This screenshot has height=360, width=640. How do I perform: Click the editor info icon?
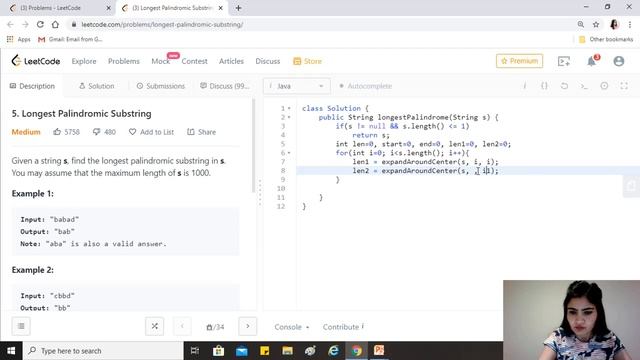524,86
